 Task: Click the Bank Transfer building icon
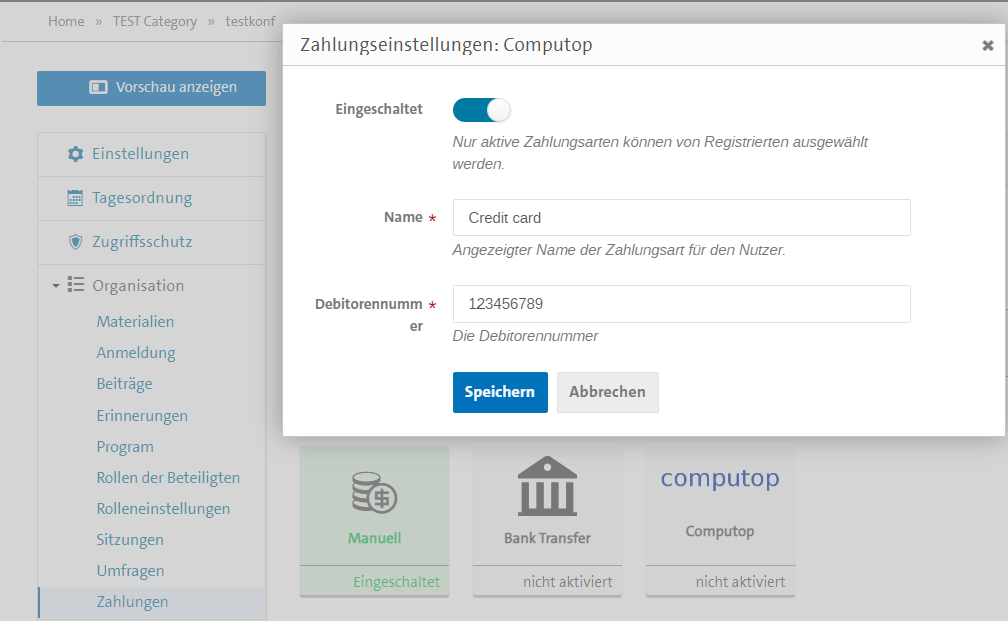pyautogui.click(x=547, y=487)
